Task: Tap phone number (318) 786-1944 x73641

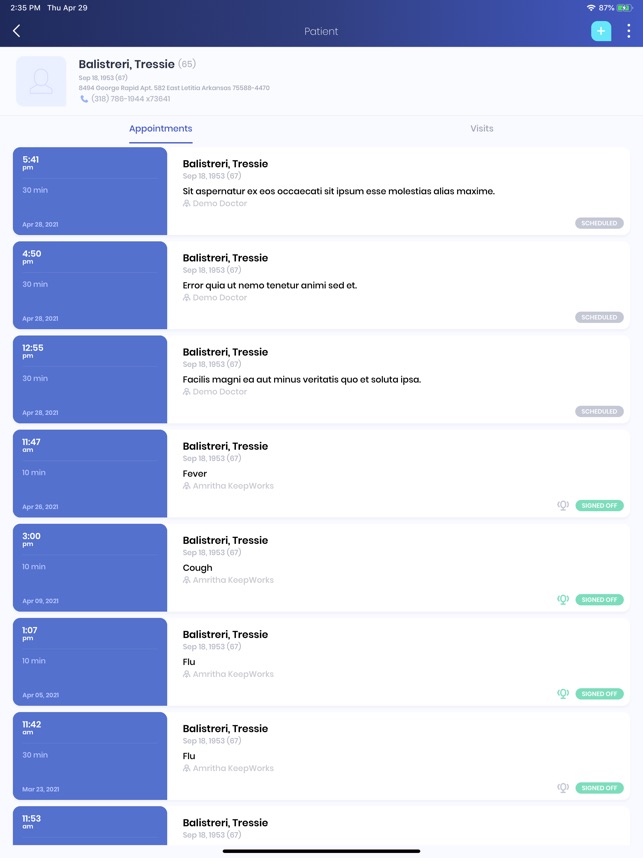Action: [x=131, y=99]
